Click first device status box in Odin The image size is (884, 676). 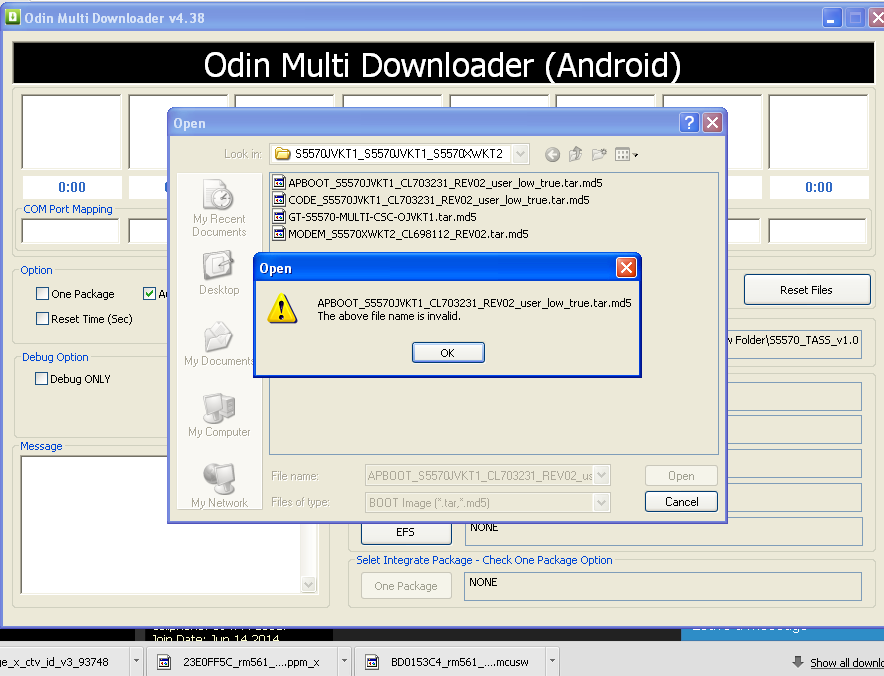(71, 132)
